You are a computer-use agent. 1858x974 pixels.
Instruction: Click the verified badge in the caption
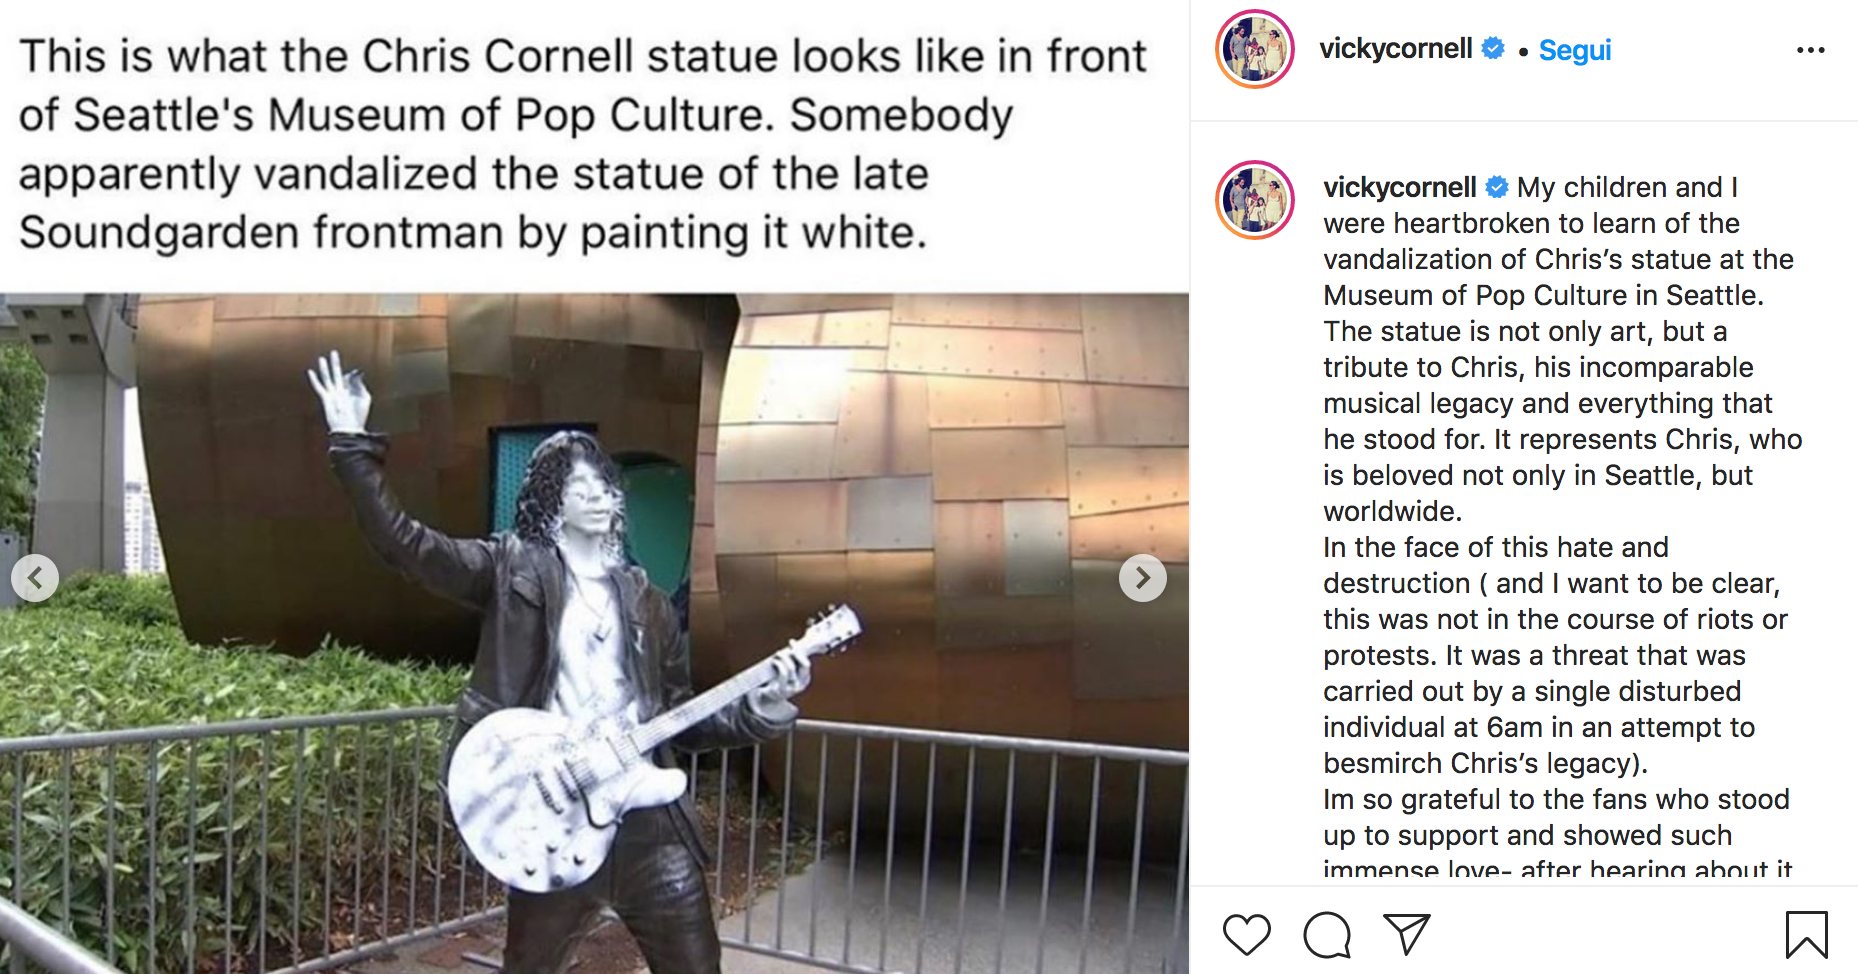[x=1496, y=187]
